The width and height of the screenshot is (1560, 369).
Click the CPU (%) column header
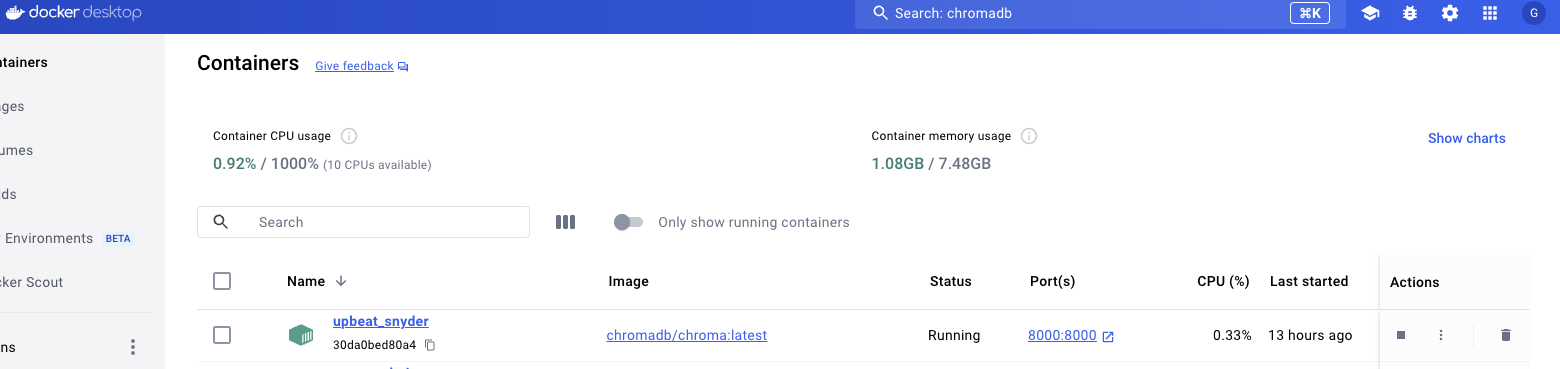point(1223,281)
